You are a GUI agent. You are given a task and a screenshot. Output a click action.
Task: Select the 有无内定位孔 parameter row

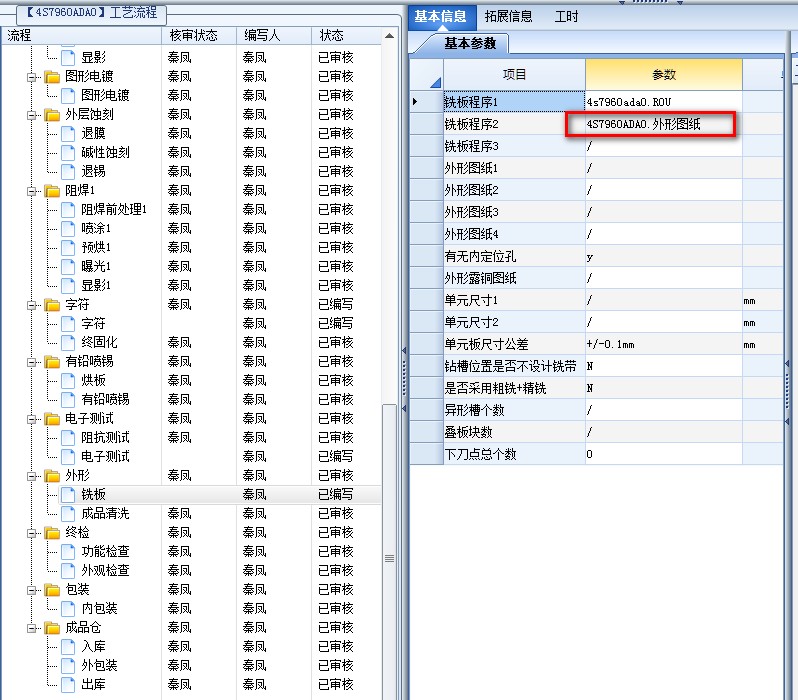pyautogui.click(x=596, y=257)
